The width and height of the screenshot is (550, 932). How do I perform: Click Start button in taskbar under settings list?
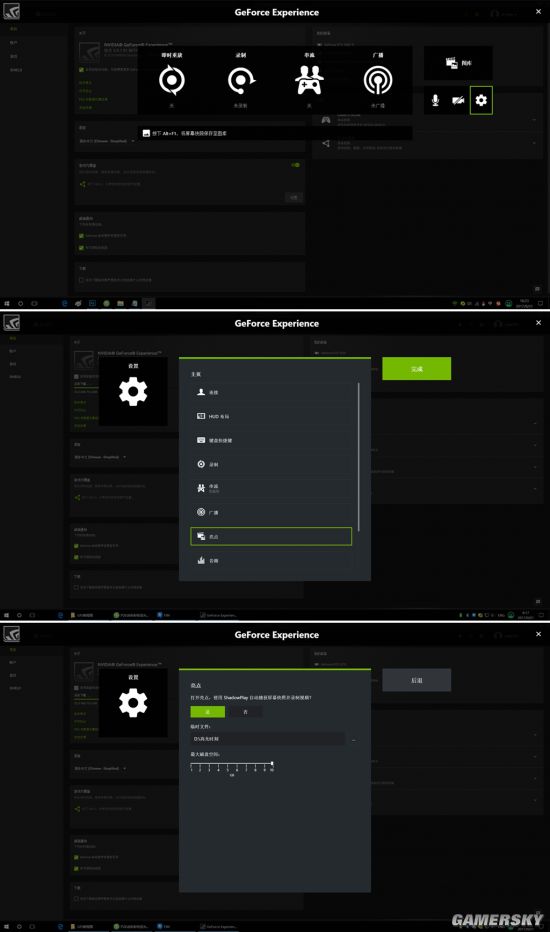pos(7,615)
